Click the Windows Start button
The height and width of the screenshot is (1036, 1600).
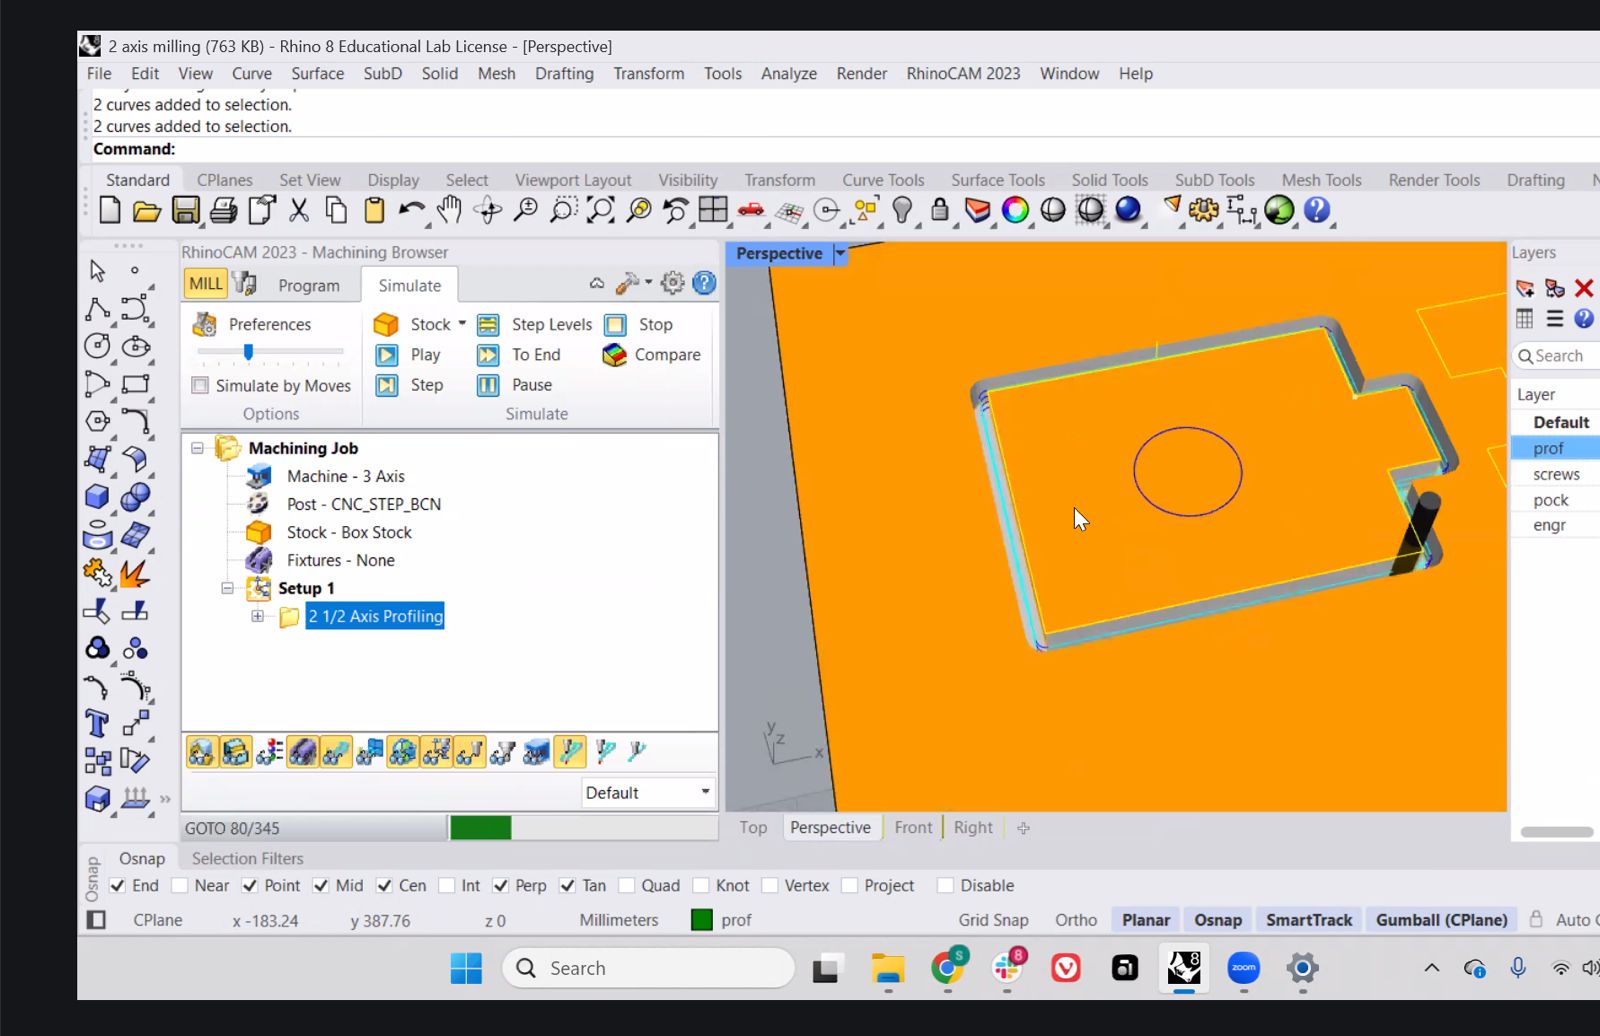[x=466, y=968]
